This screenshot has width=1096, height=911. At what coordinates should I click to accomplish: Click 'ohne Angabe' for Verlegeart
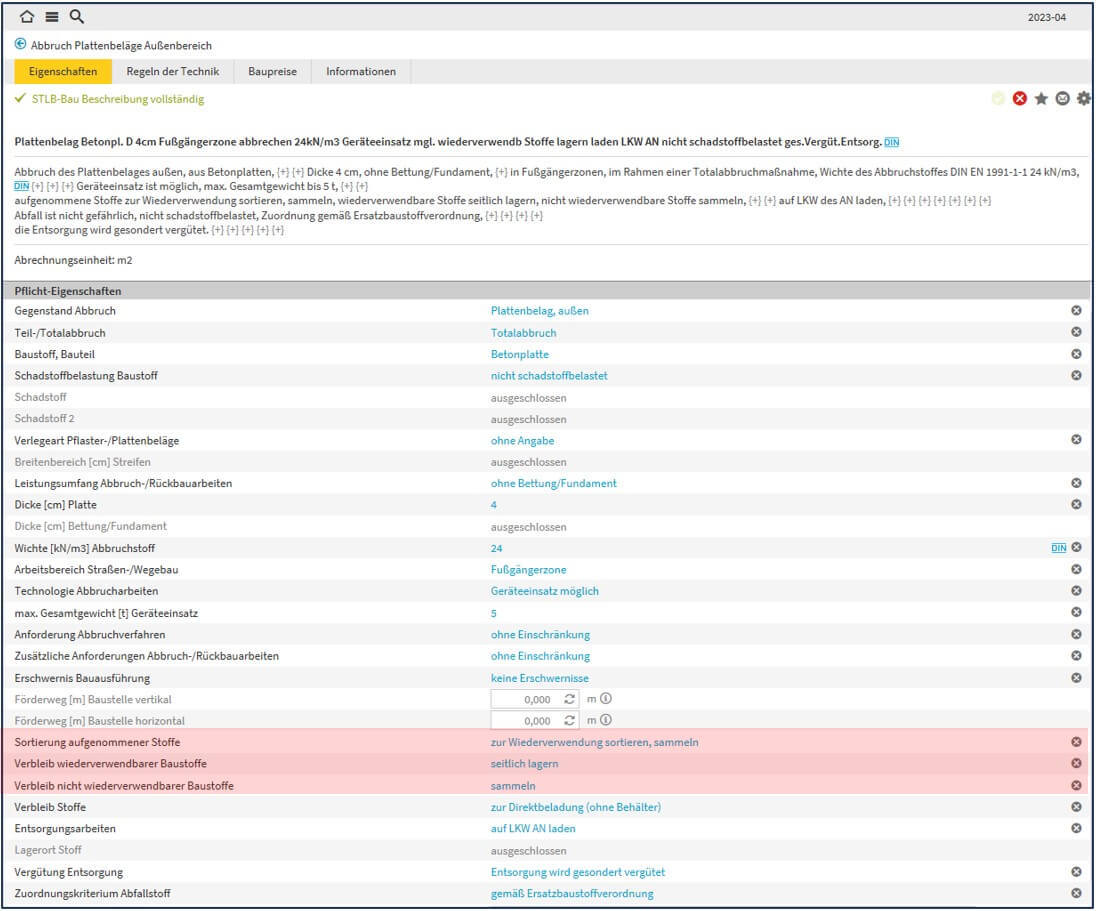(x=522, y=441)
